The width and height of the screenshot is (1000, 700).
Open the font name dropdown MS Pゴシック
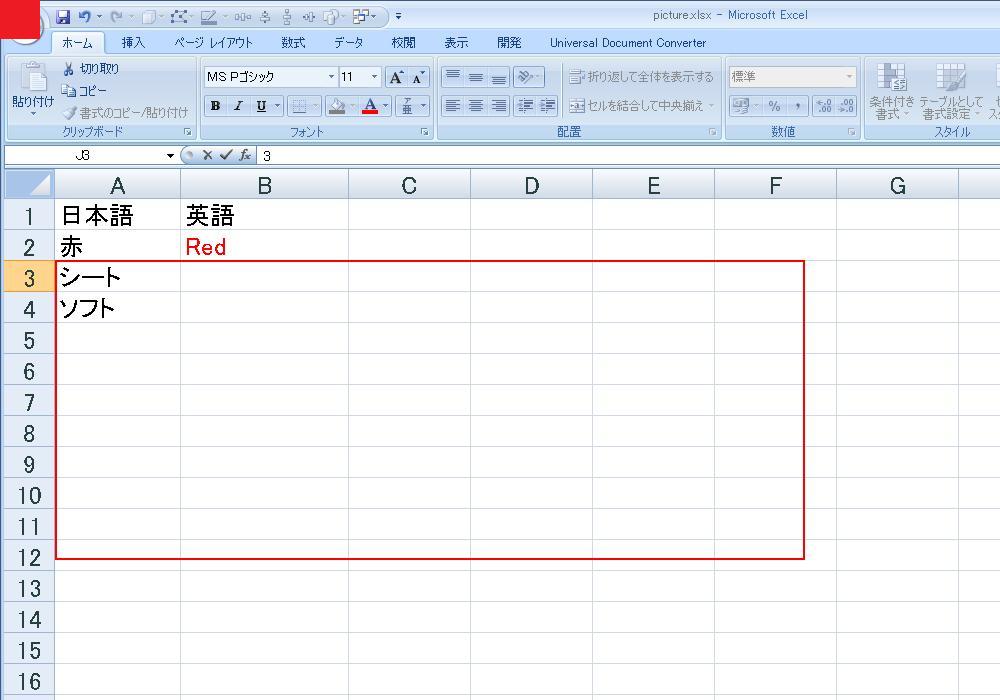pos(331,77)
